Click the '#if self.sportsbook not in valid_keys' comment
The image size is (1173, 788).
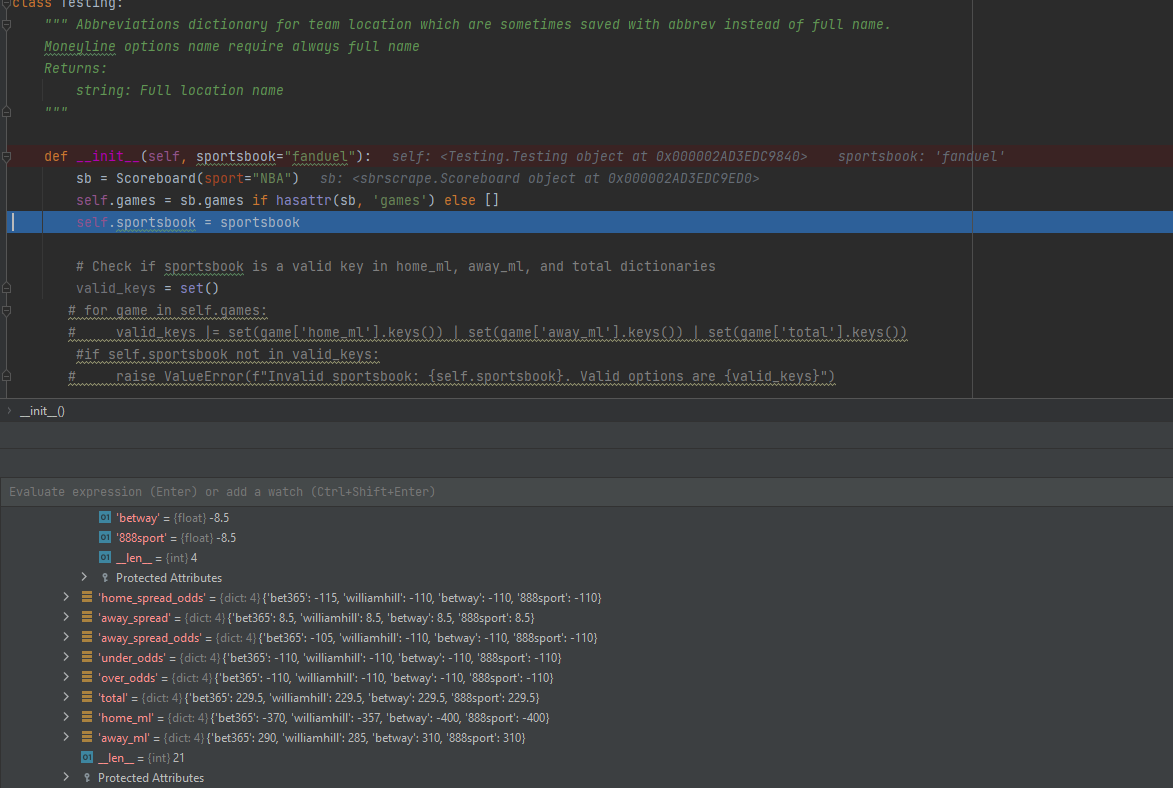(x=227, y=354)
